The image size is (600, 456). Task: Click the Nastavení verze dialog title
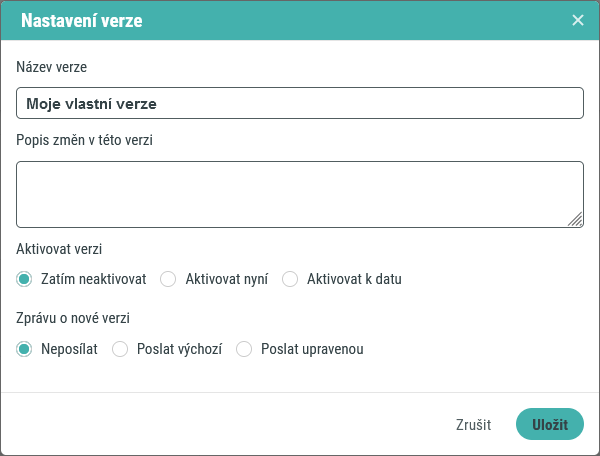(x=82, y=20)
